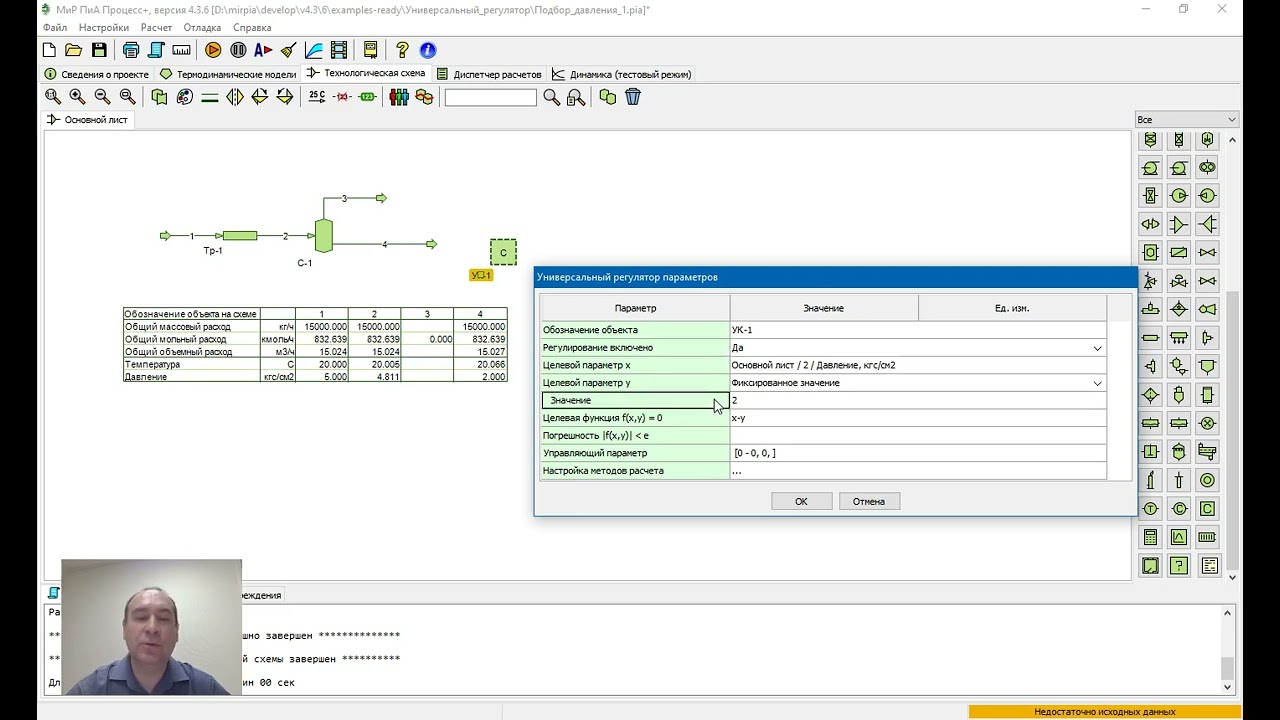The height and width of the screenshot is (720, 1280).
Task: Open the curve chart icon
Action: tap(314, 50)
